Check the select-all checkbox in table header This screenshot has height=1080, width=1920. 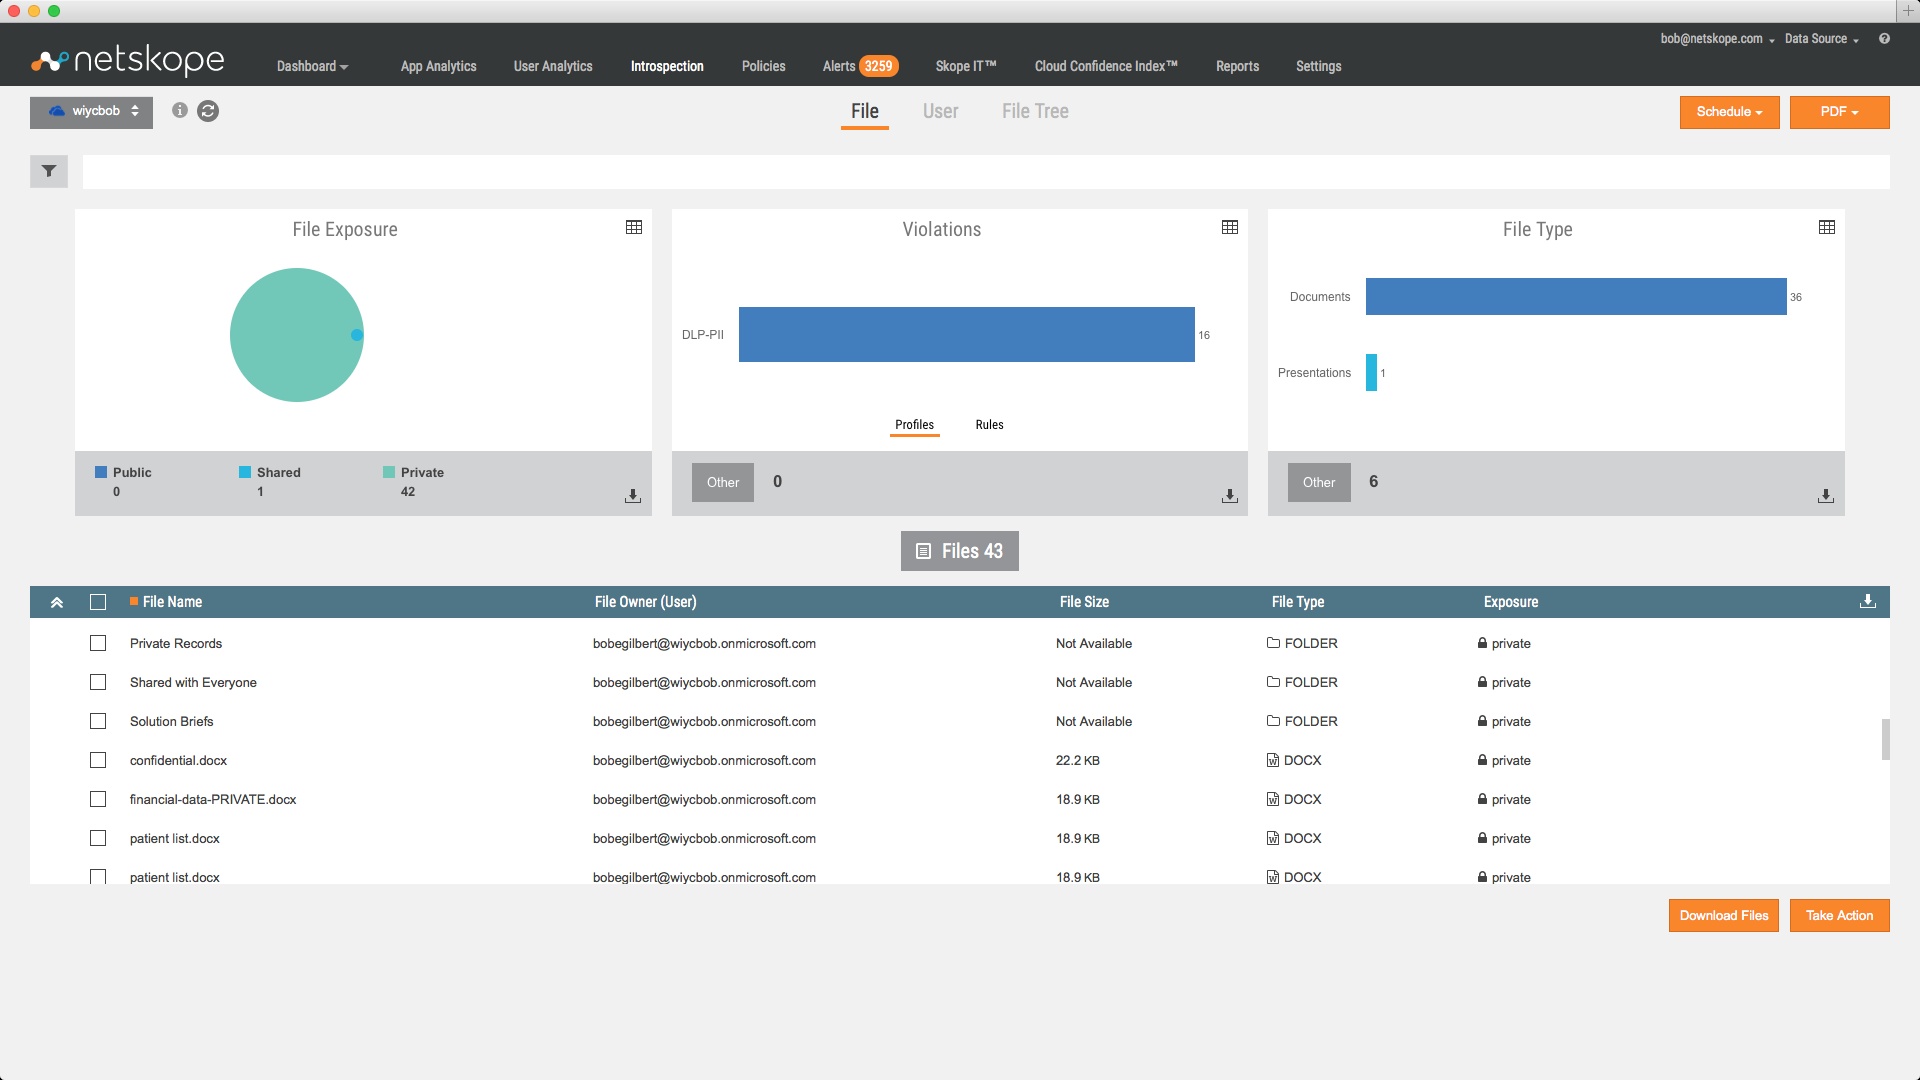click(x=98, y=601)
